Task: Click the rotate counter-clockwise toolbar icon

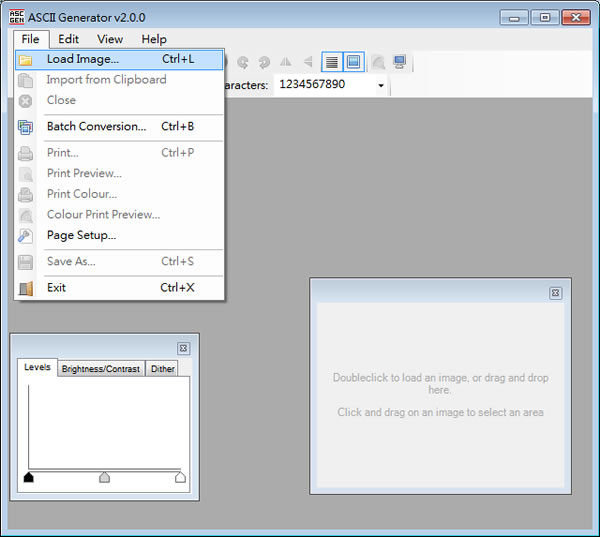Action: (x=243, y=62)
